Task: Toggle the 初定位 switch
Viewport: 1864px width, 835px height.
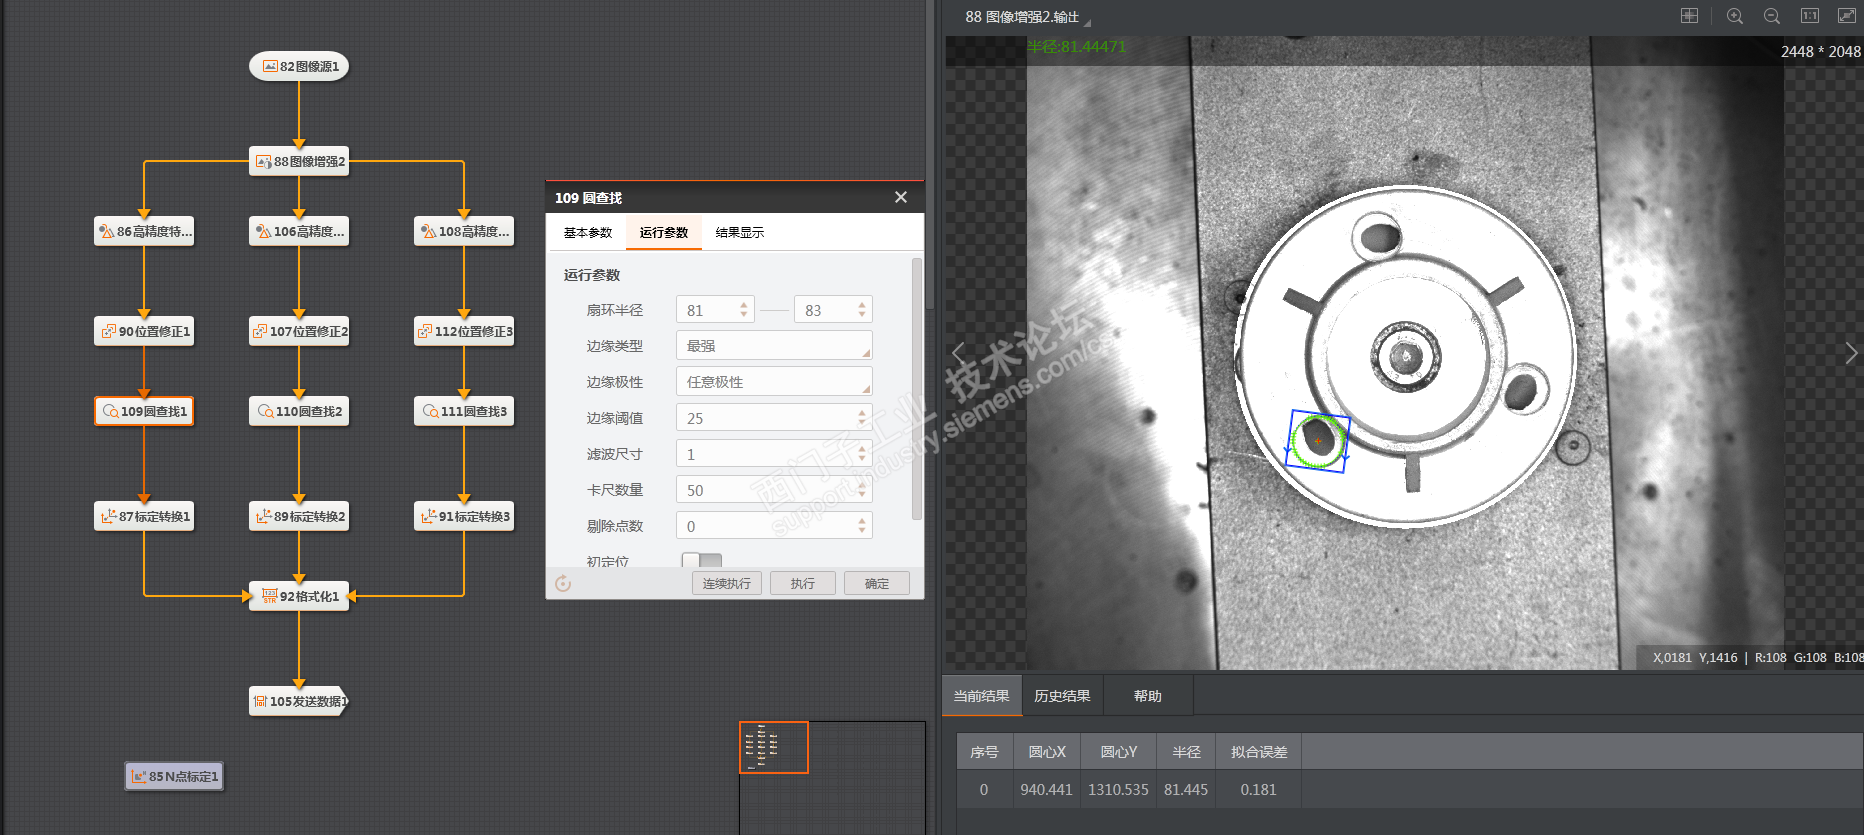Action: 701,560
